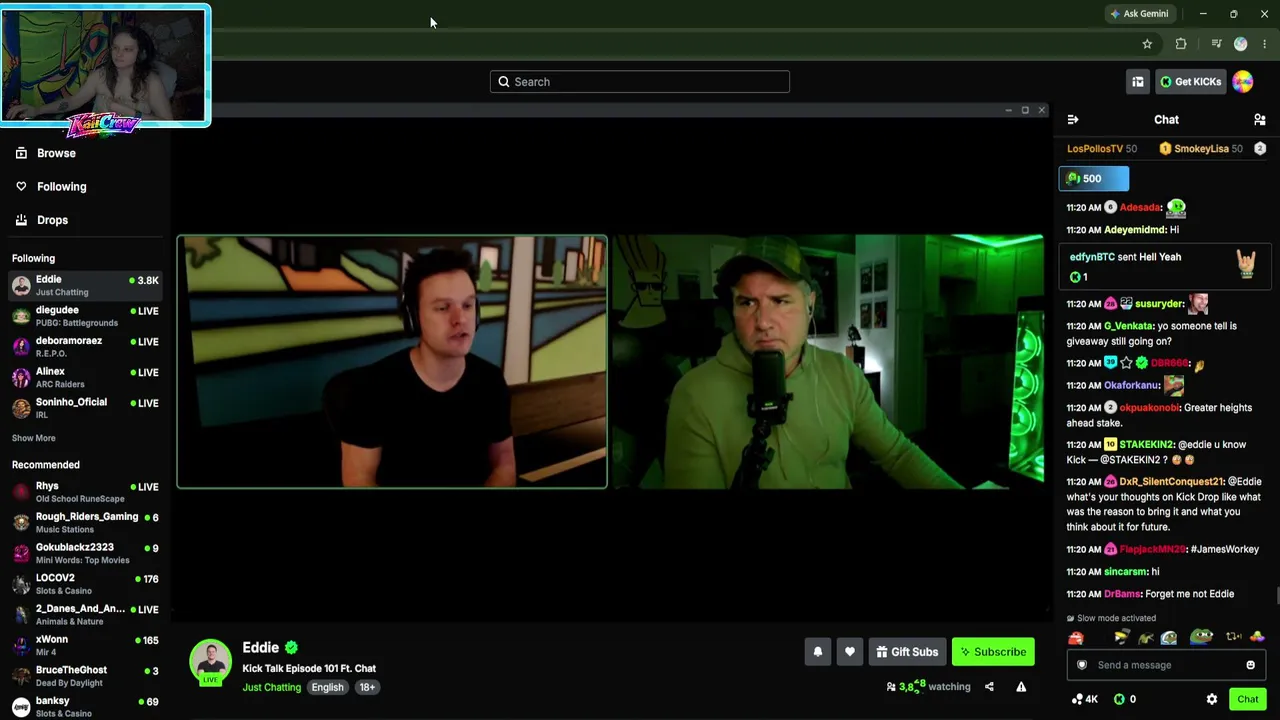
Task: Open the 500 gifted leaderboard badge
Action: point(1094,179)
